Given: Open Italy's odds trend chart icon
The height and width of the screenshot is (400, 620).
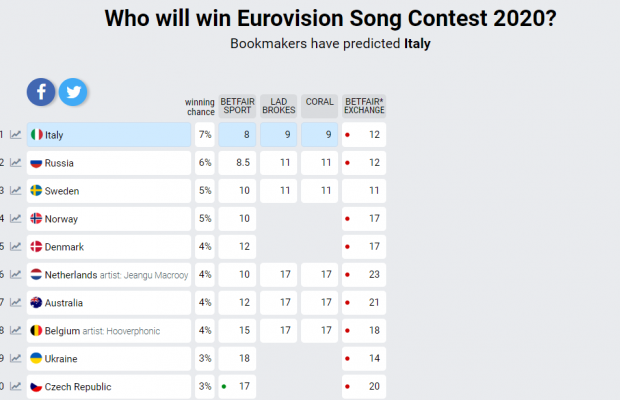Looking at the screenshot, I should [x=15, y=135].
